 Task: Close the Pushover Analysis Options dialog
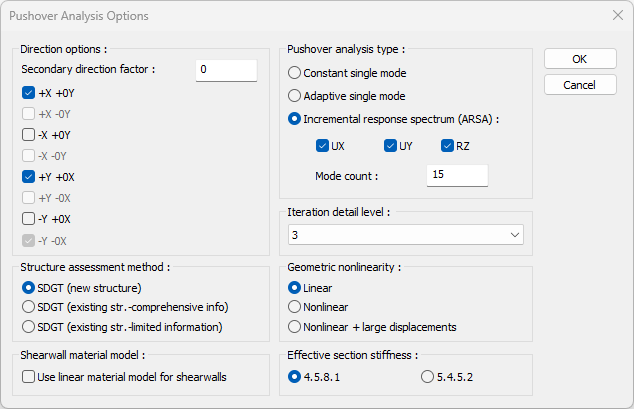tap(616, 16)
